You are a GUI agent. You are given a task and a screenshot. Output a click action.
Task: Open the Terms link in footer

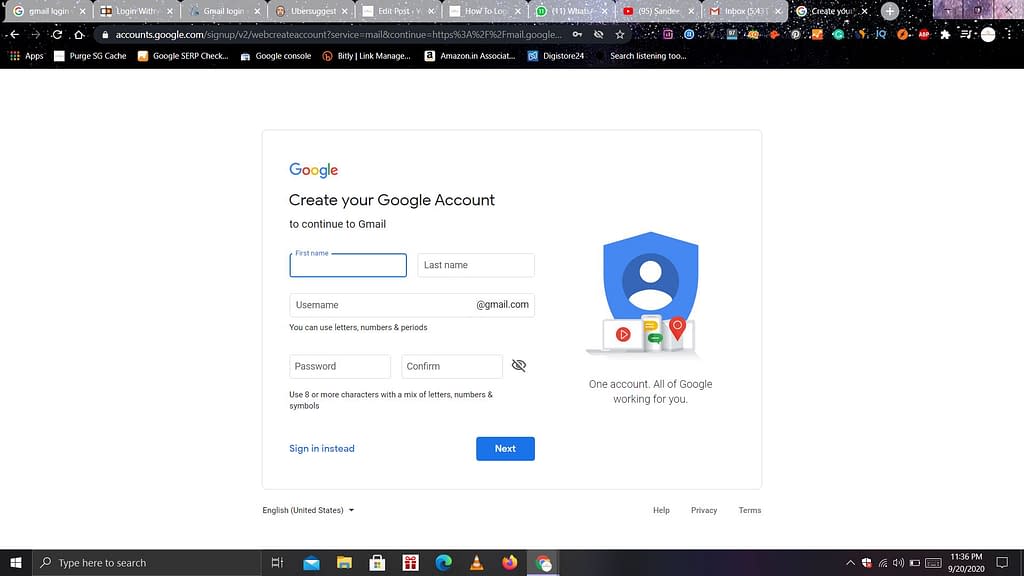point(750,510)
